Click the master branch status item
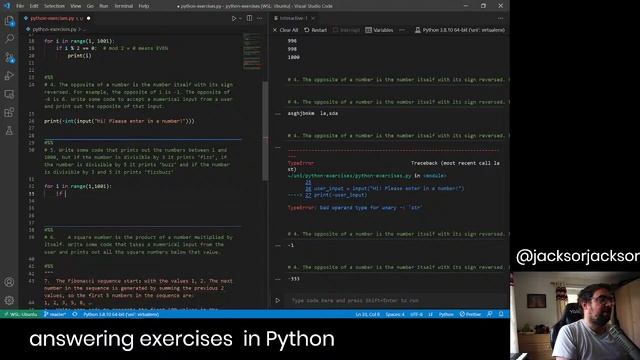640x360 pixels. (55, 314)
